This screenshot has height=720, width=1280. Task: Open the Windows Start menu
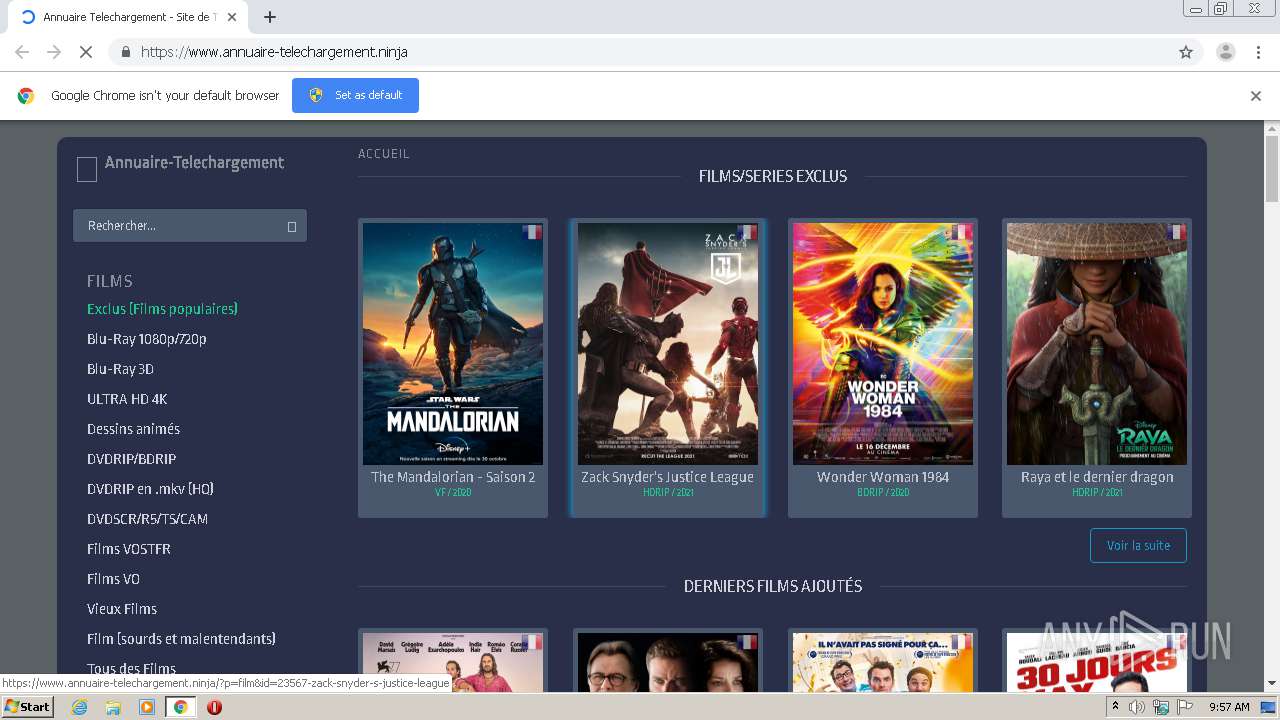27,706
